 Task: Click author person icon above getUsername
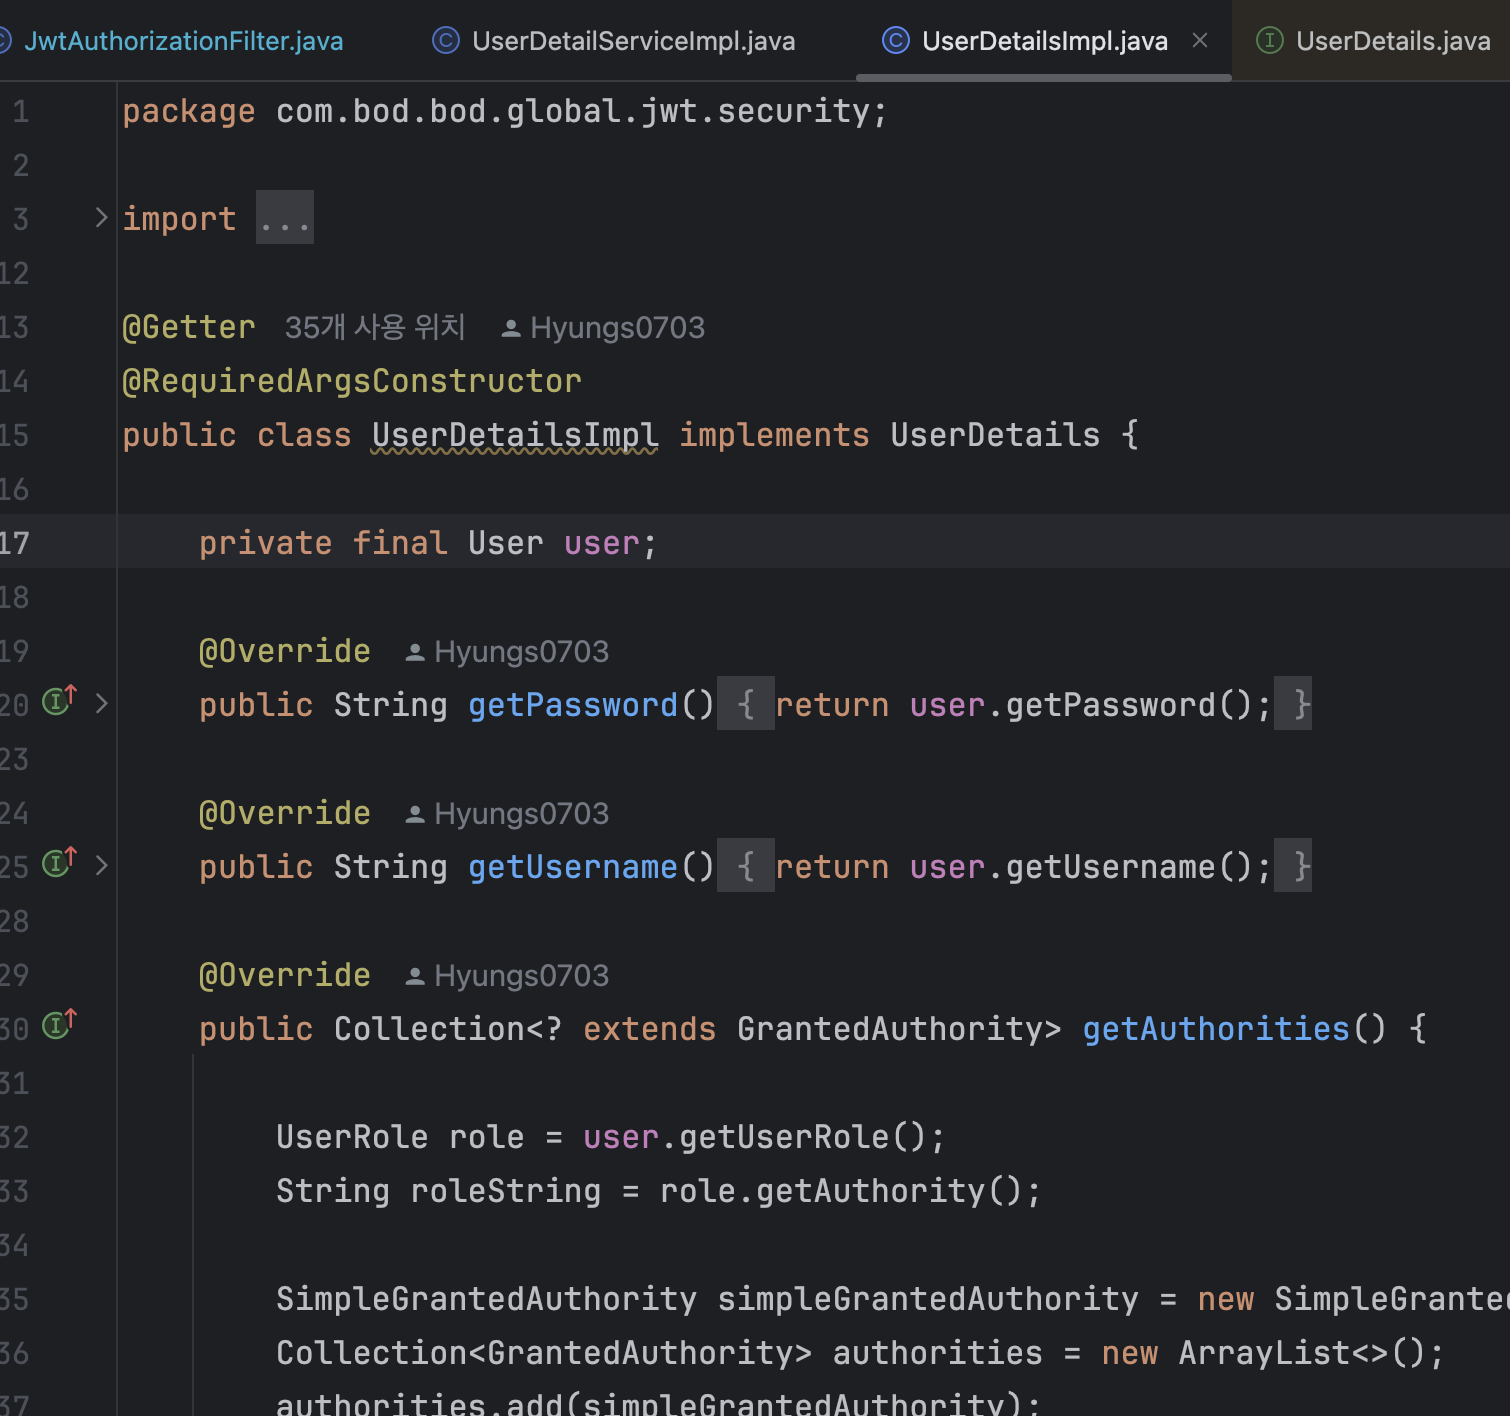click(x=415, y=814)
